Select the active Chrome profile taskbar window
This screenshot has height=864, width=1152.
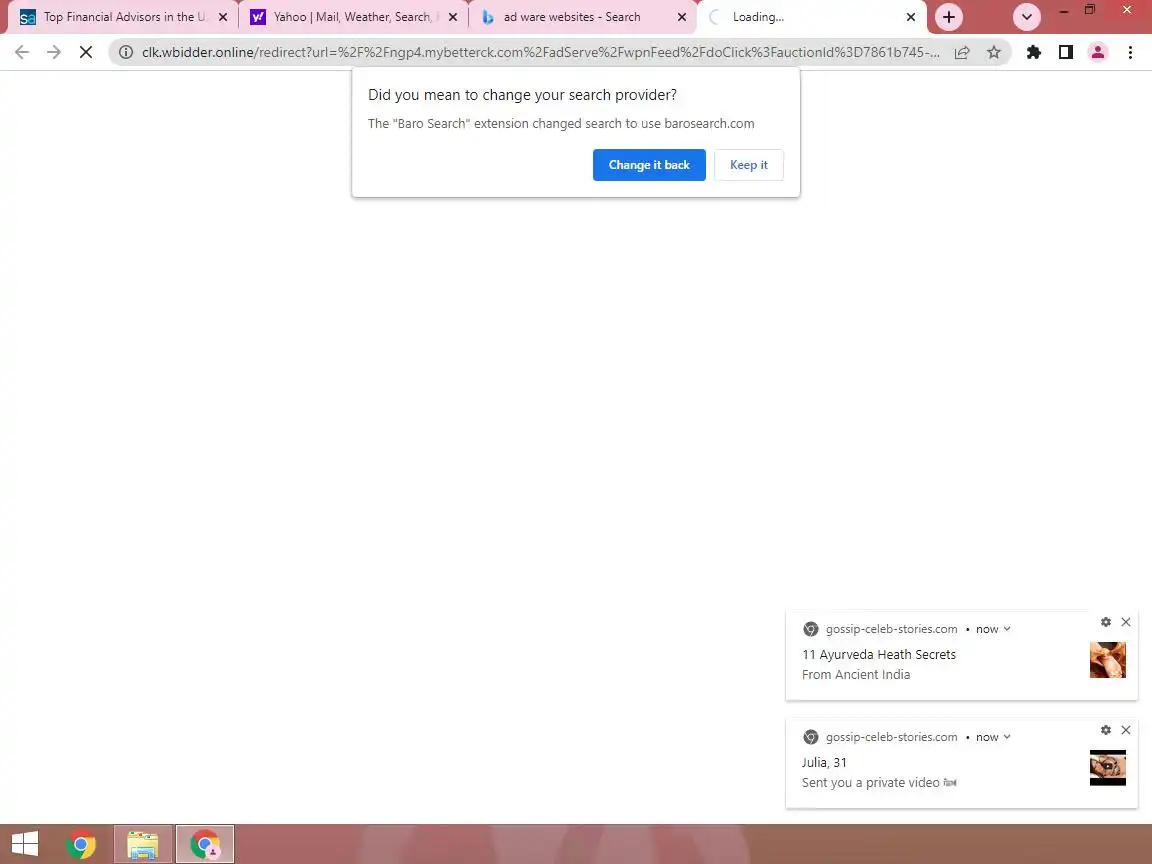(x=205, y=844)
